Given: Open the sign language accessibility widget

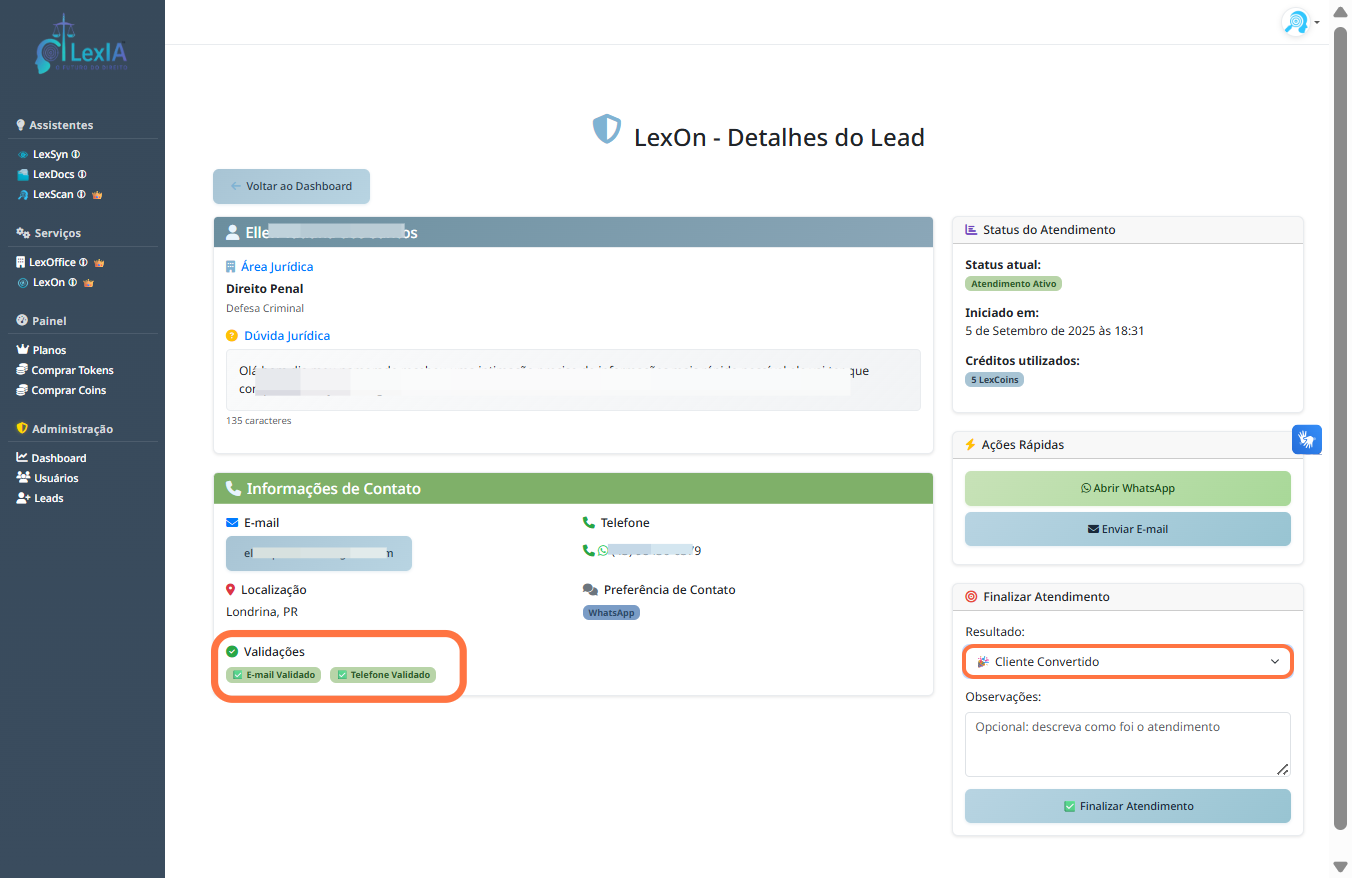Looking at the screenshot, I should (1307, 439).
